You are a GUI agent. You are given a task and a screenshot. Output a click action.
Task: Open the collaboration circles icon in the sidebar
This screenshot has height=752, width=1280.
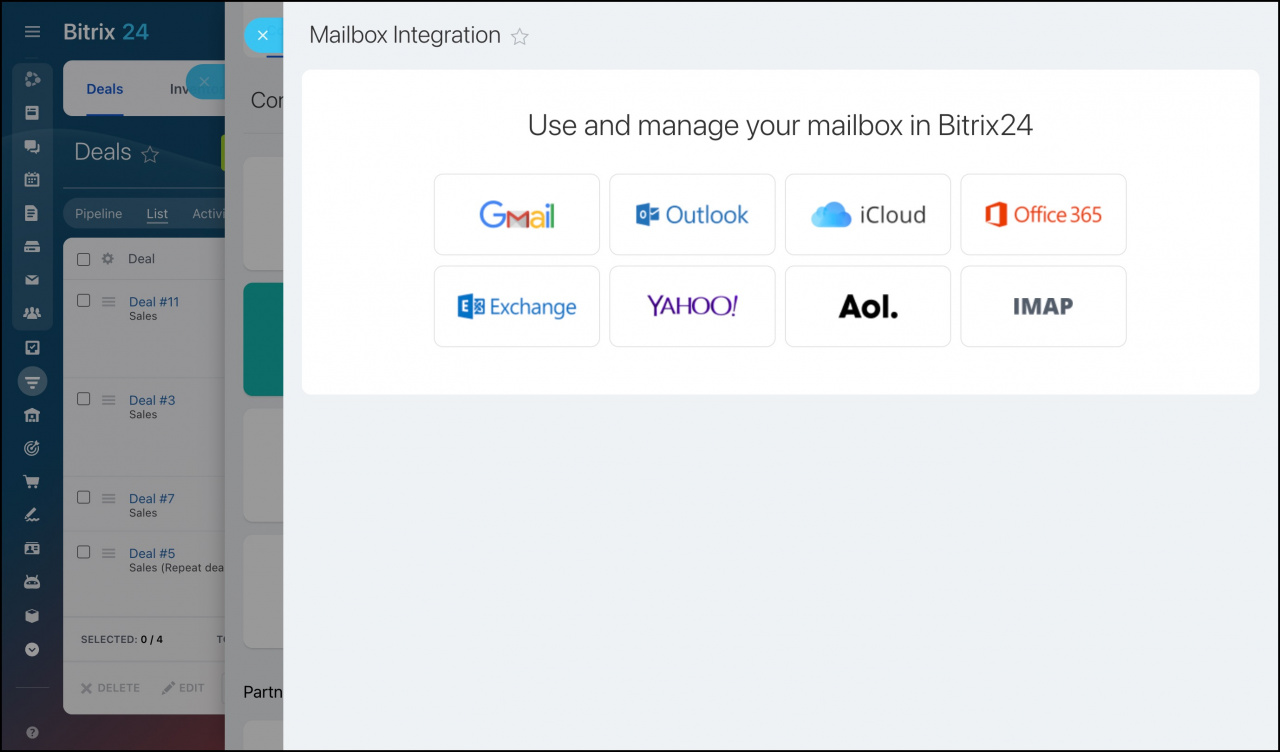point(32,79)
